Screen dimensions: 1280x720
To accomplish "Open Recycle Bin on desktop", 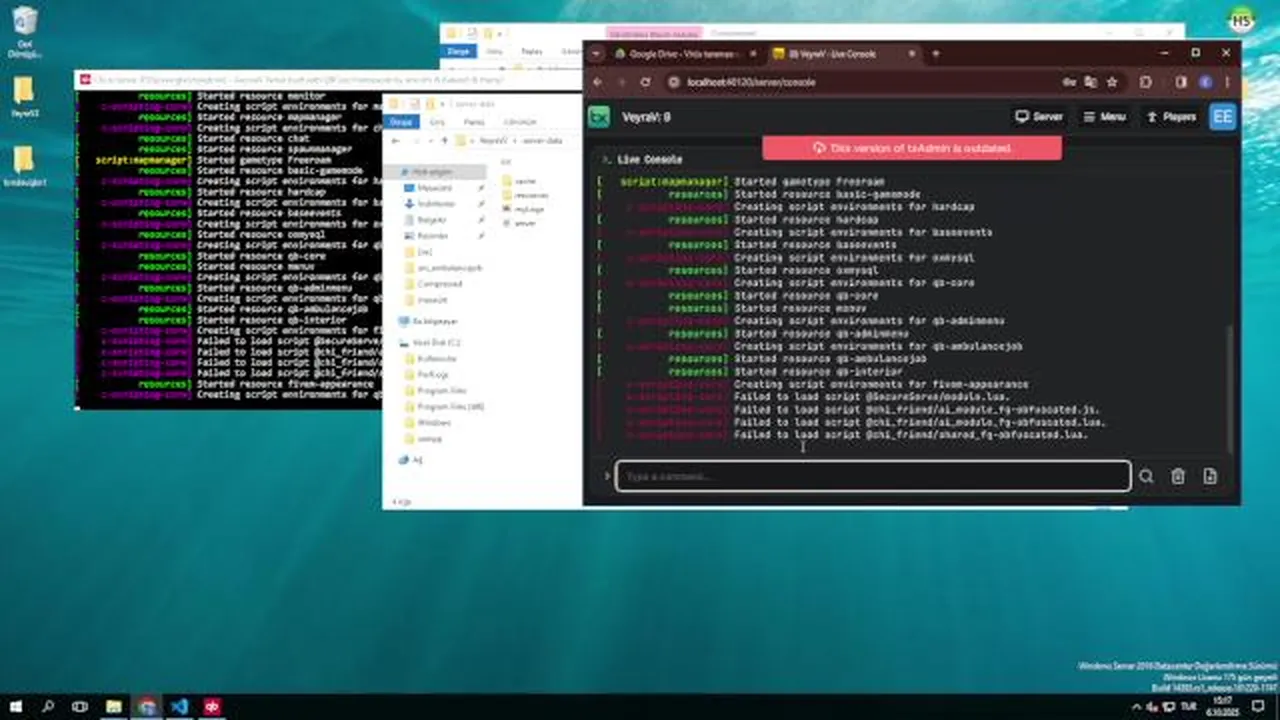I will (x=24, y=32).
